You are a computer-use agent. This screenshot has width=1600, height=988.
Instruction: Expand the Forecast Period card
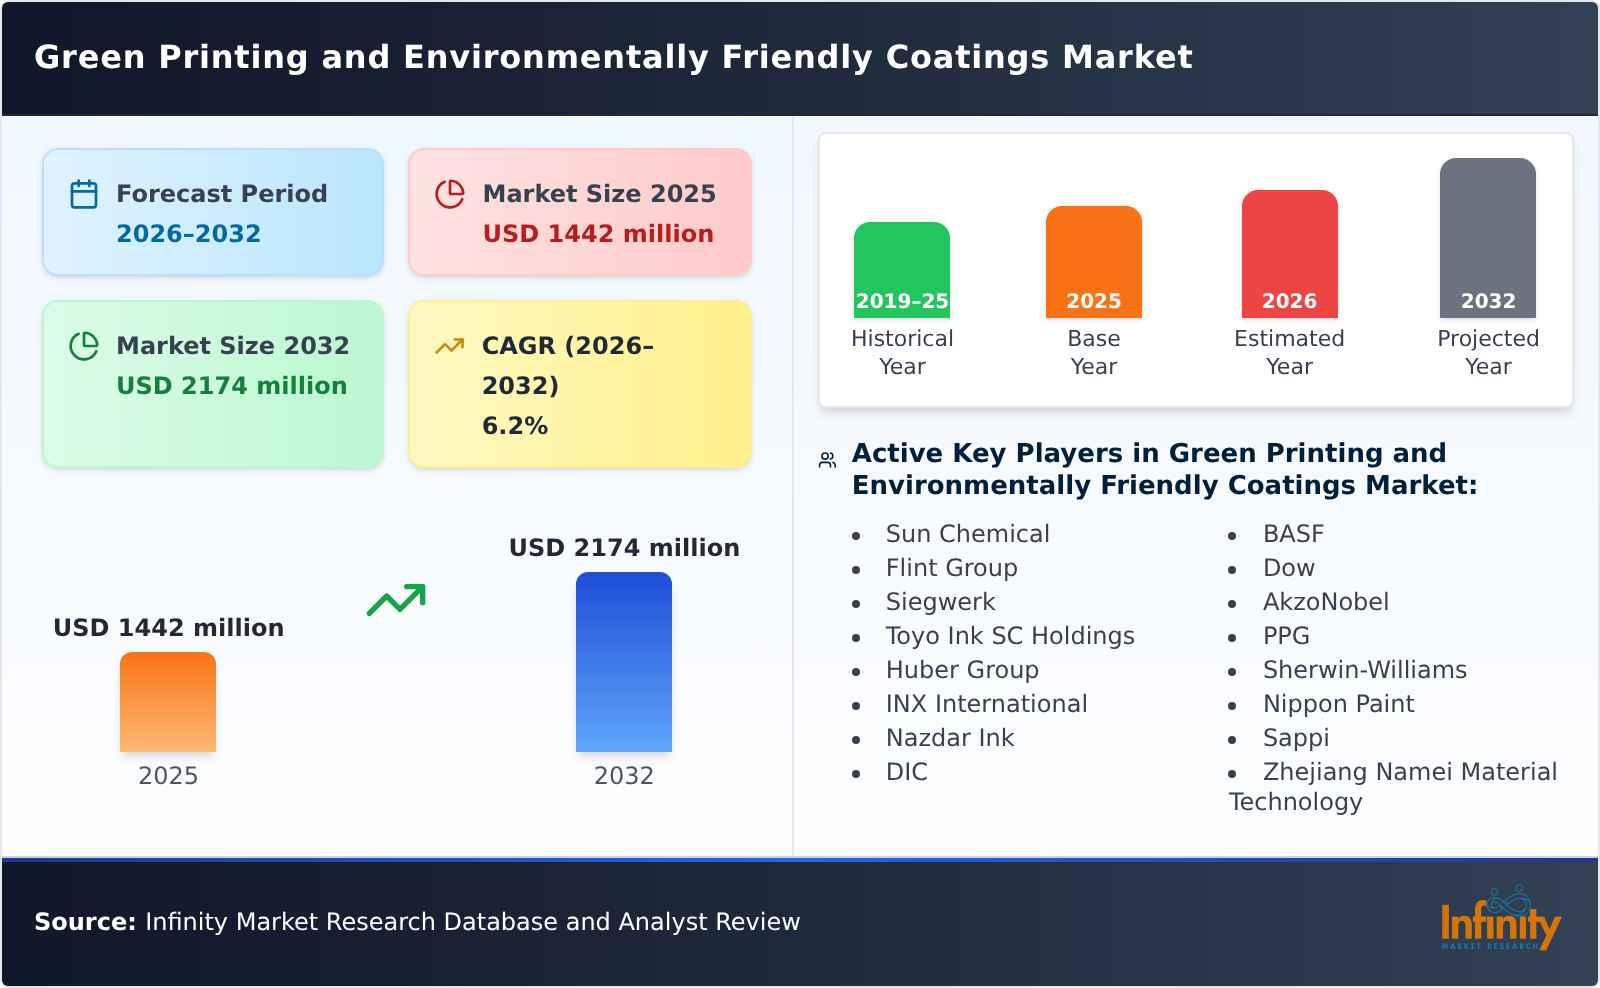[x=213, y=211]
